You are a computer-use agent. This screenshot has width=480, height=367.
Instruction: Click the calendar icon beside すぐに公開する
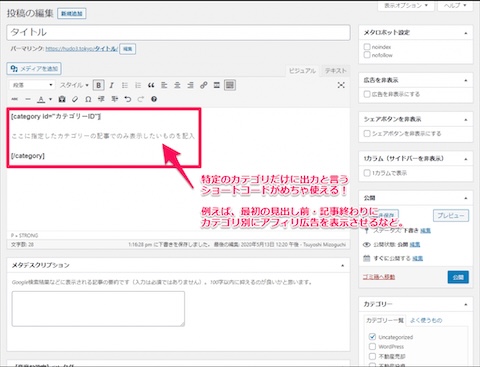(x=367, y=258)
